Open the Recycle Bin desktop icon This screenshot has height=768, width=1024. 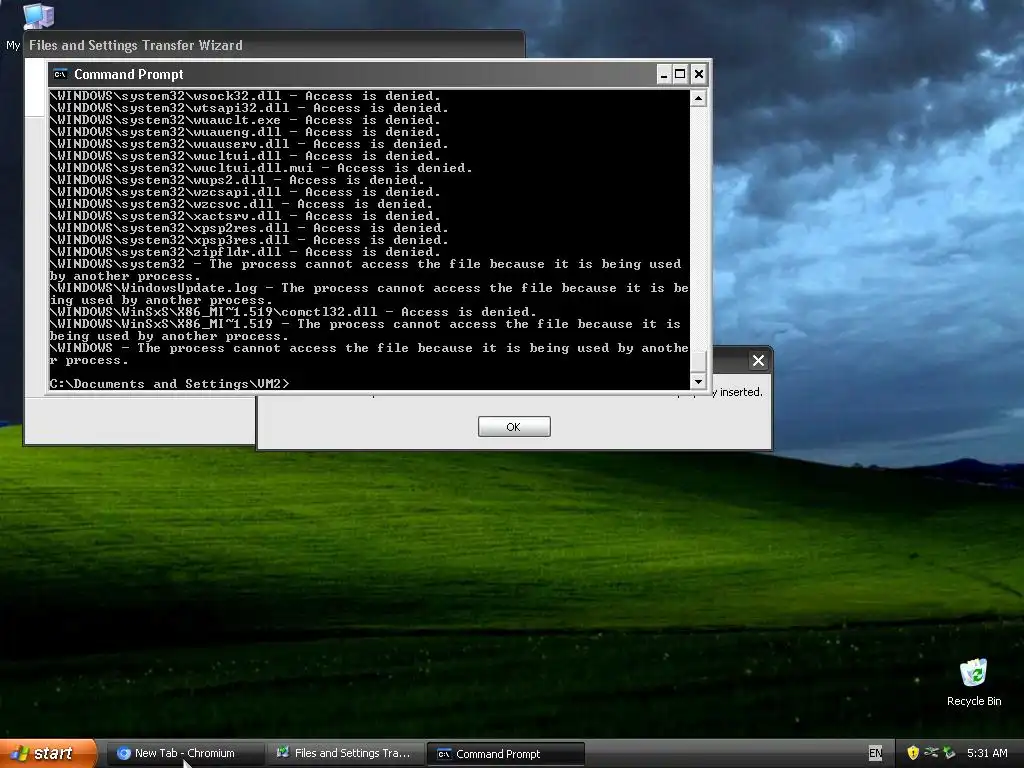tap(974, 682)
